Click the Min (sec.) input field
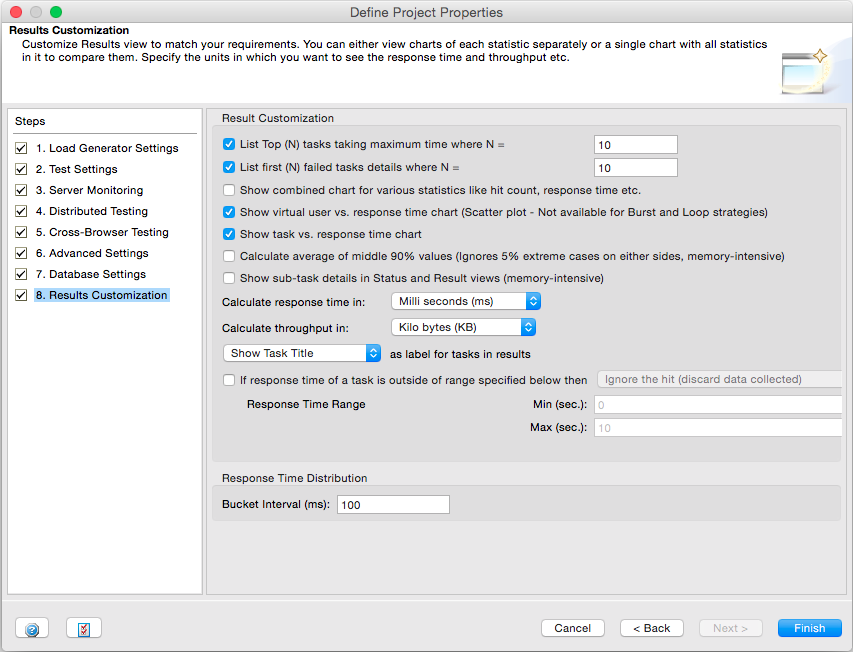Viewport: 853px width, 652px height. pyautogui.click(x=718, y=405)
